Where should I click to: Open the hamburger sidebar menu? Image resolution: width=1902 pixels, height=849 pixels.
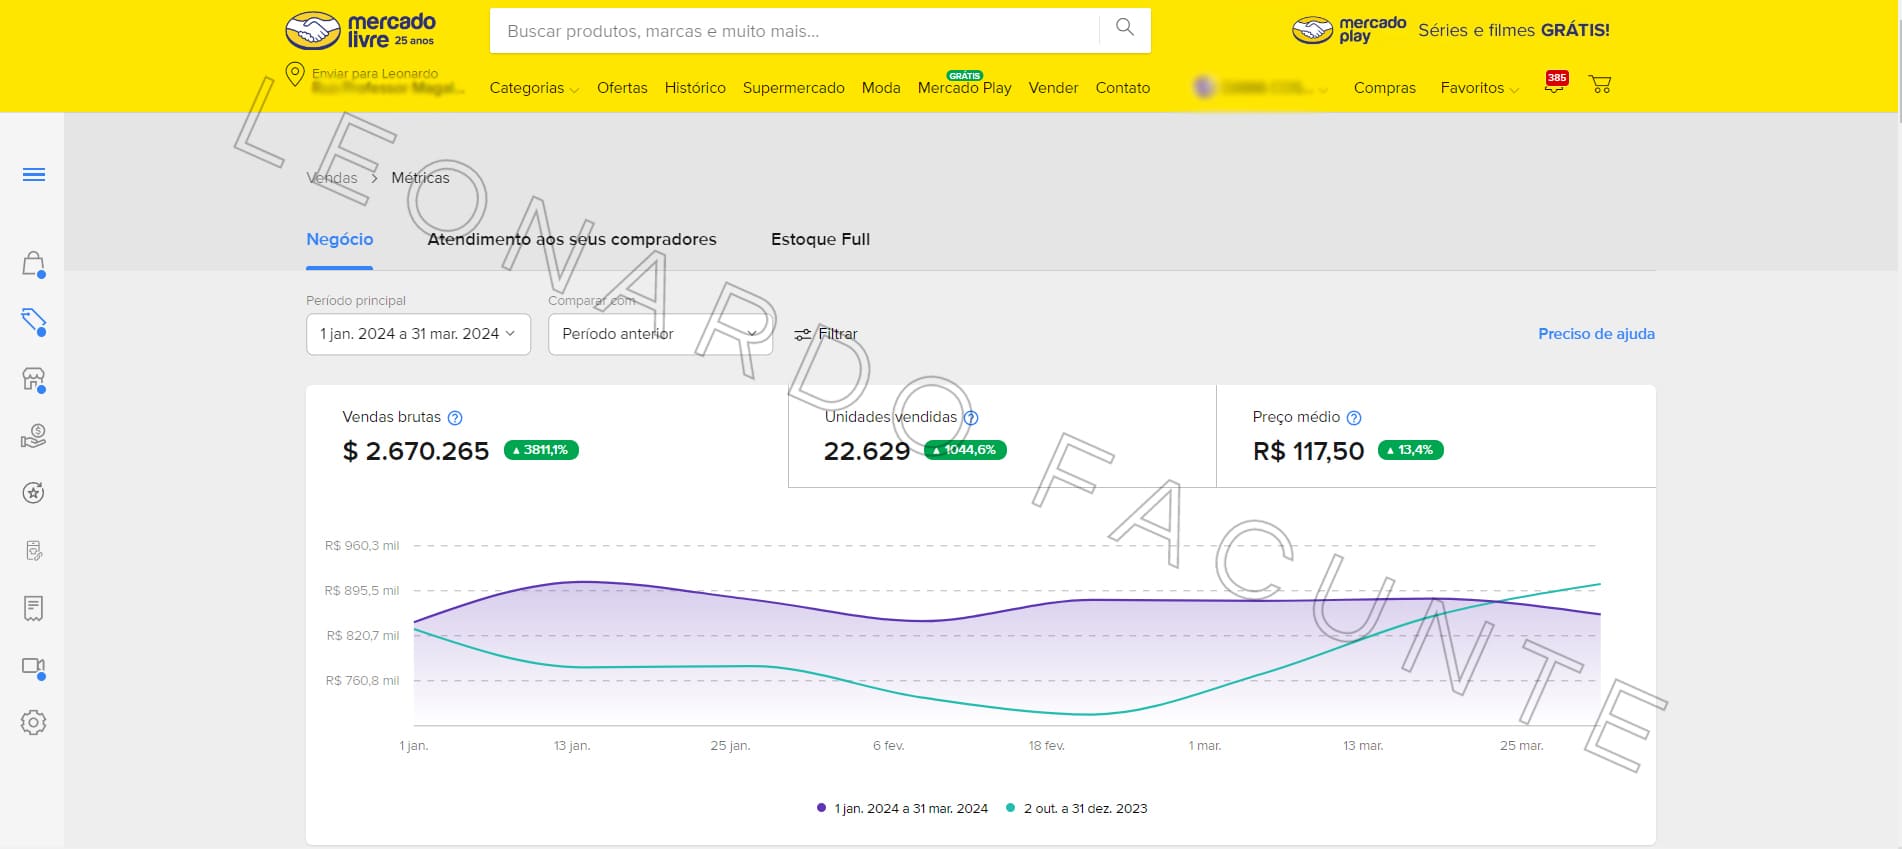point(34,175)
